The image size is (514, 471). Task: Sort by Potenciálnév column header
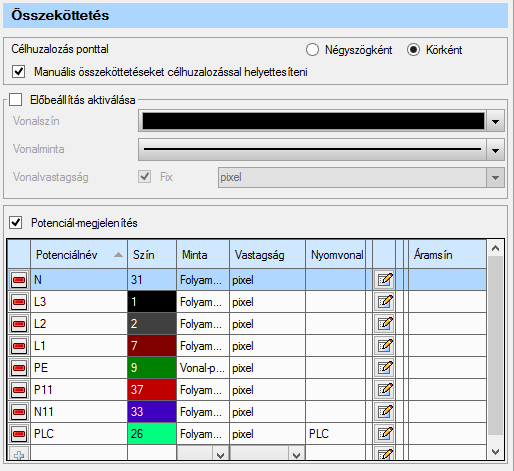pyautogui.click(x=79, y=255)
